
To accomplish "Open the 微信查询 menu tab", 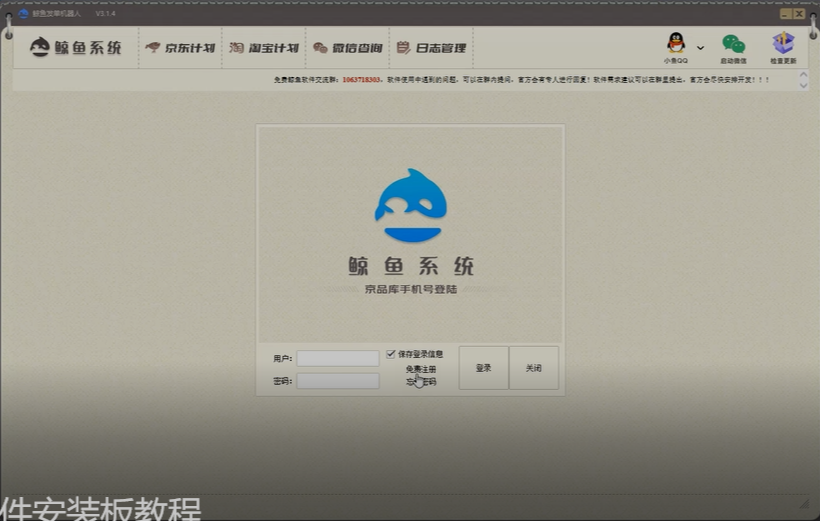I will click(x=348, y=48).
